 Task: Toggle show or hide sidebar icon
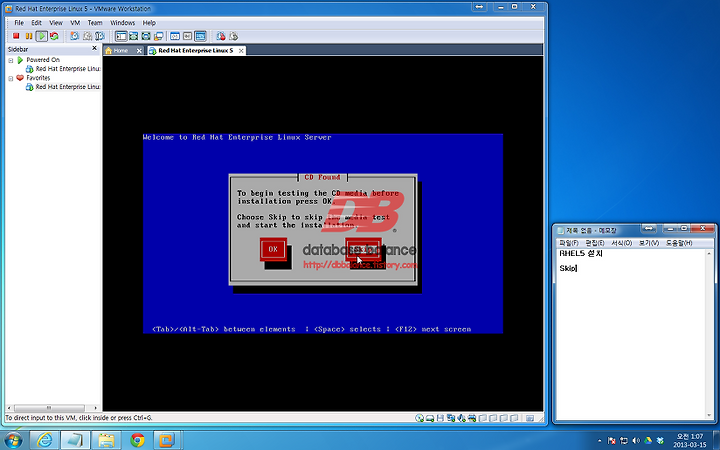tap(121, 36)
